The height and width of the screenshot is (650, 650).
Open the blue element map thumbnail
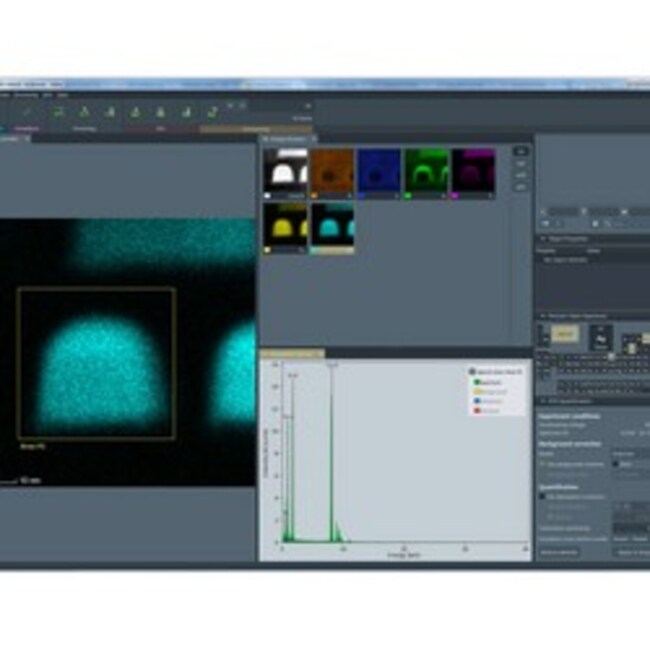click(x=379, y=170)
